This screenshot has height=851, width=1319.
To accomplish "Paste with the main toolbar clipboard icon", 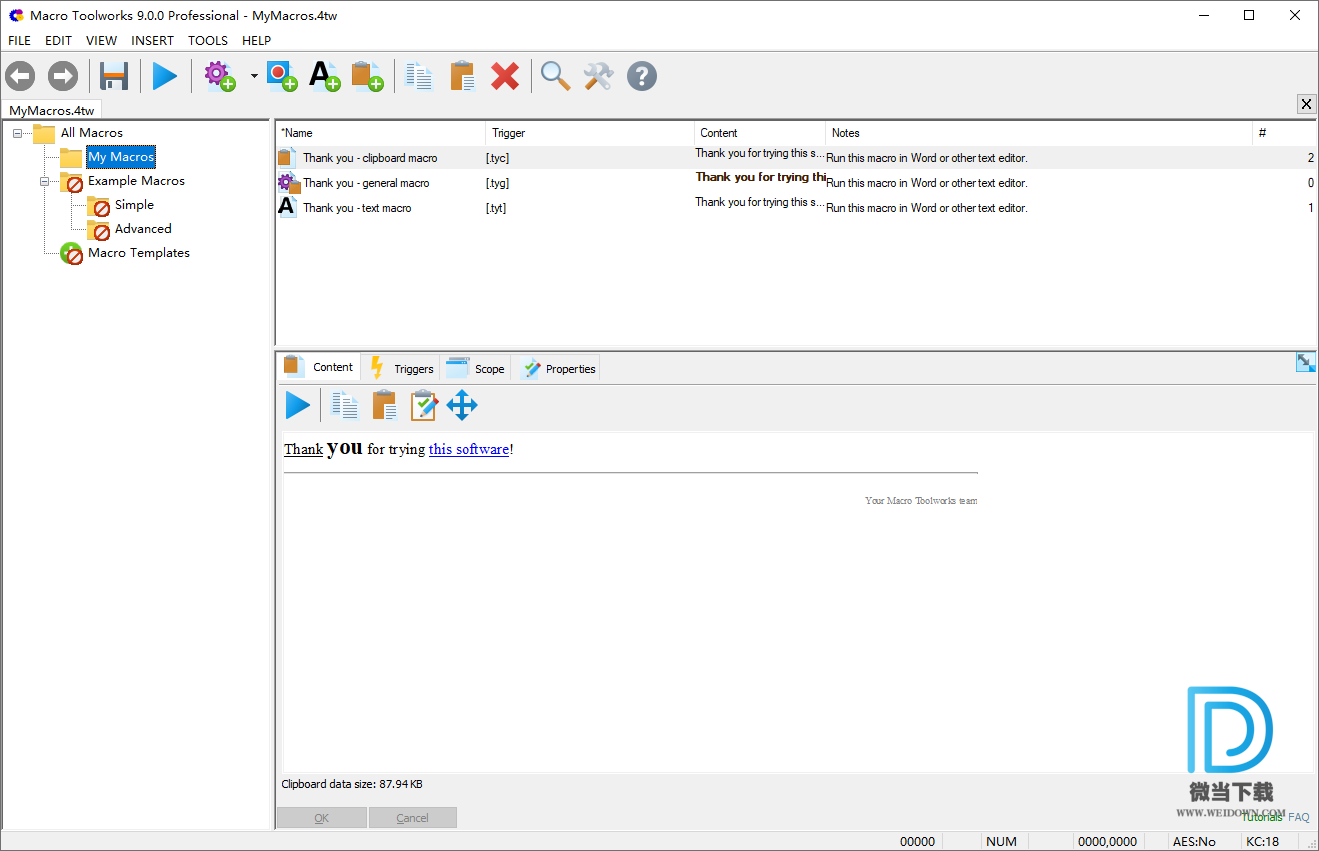I will pyautogui.click(x=462, y=76).
